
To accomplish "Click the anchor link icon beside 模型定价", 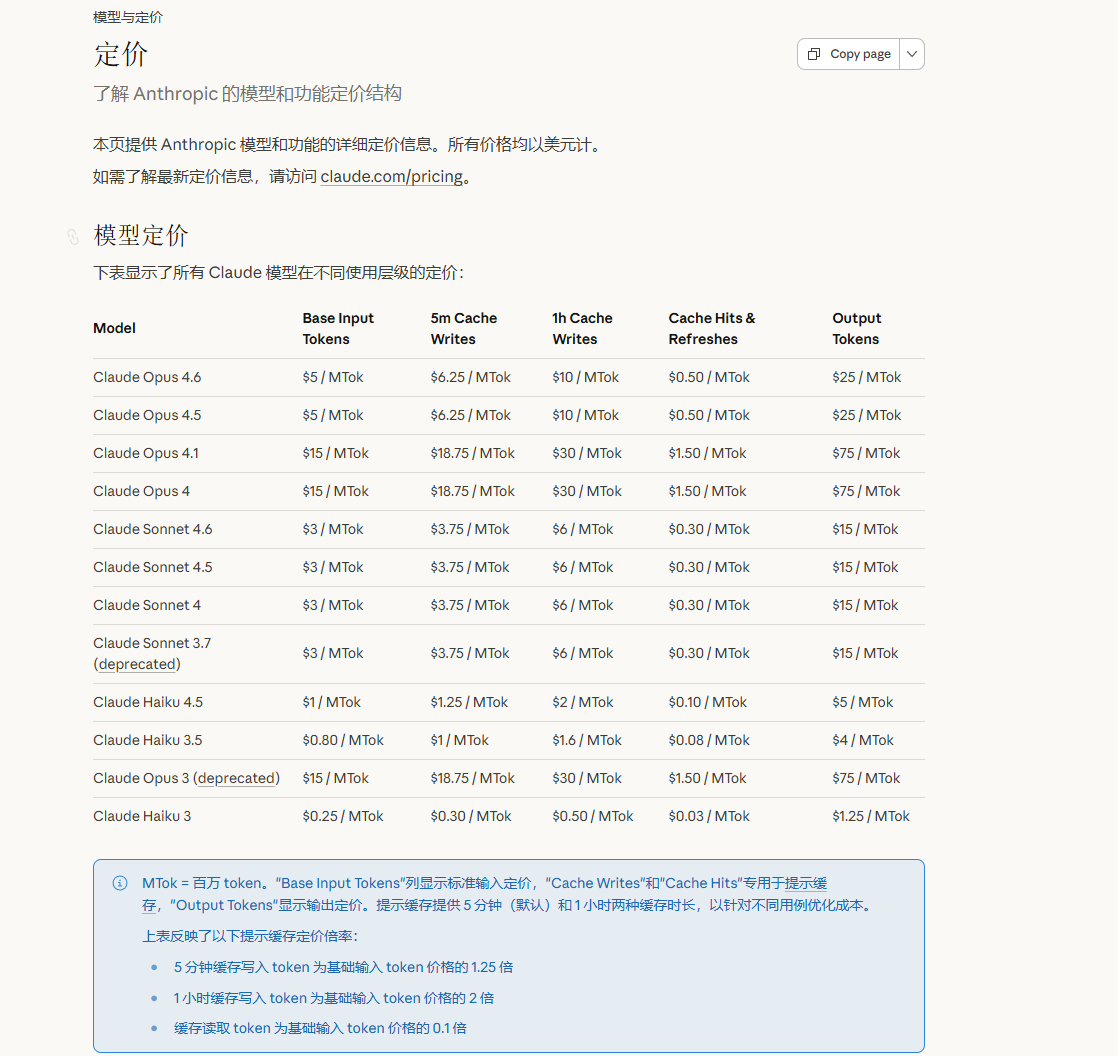I will [x=73, y=236].
